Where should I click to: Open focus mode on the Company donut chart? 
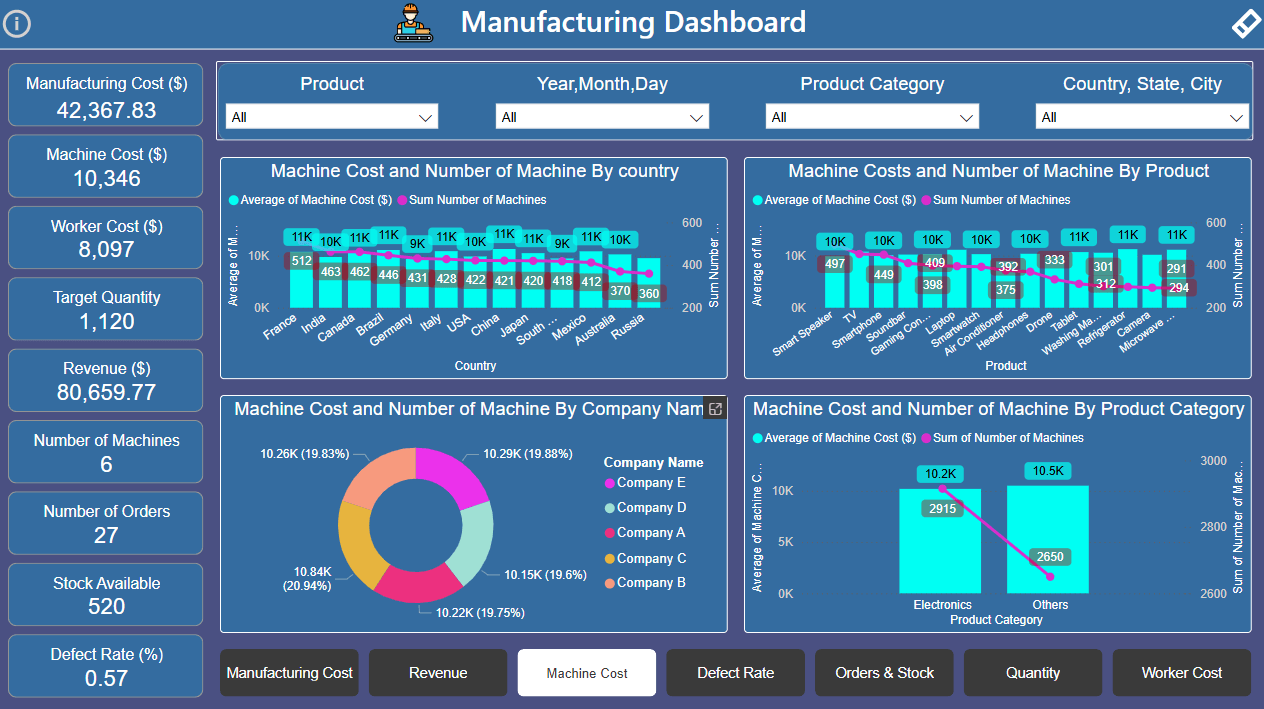pyautogui.click(x=714, y=409)
